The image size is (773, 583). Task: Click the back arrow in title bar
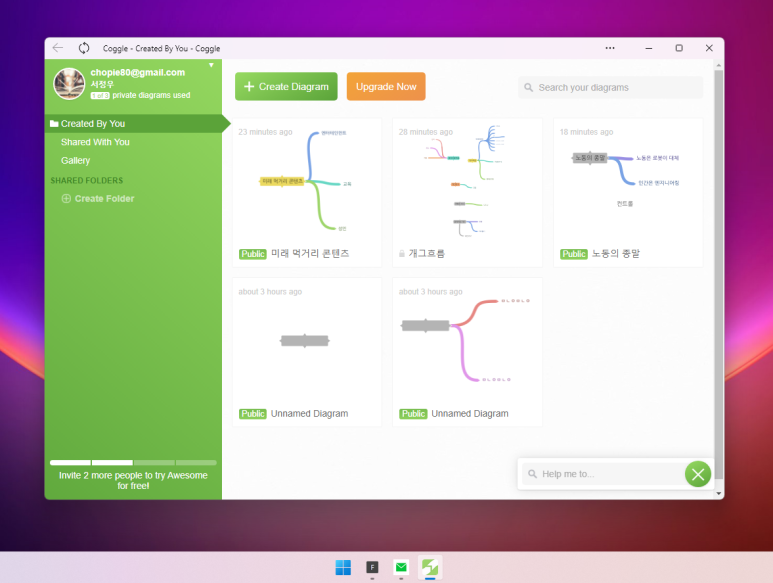point(58,48)
